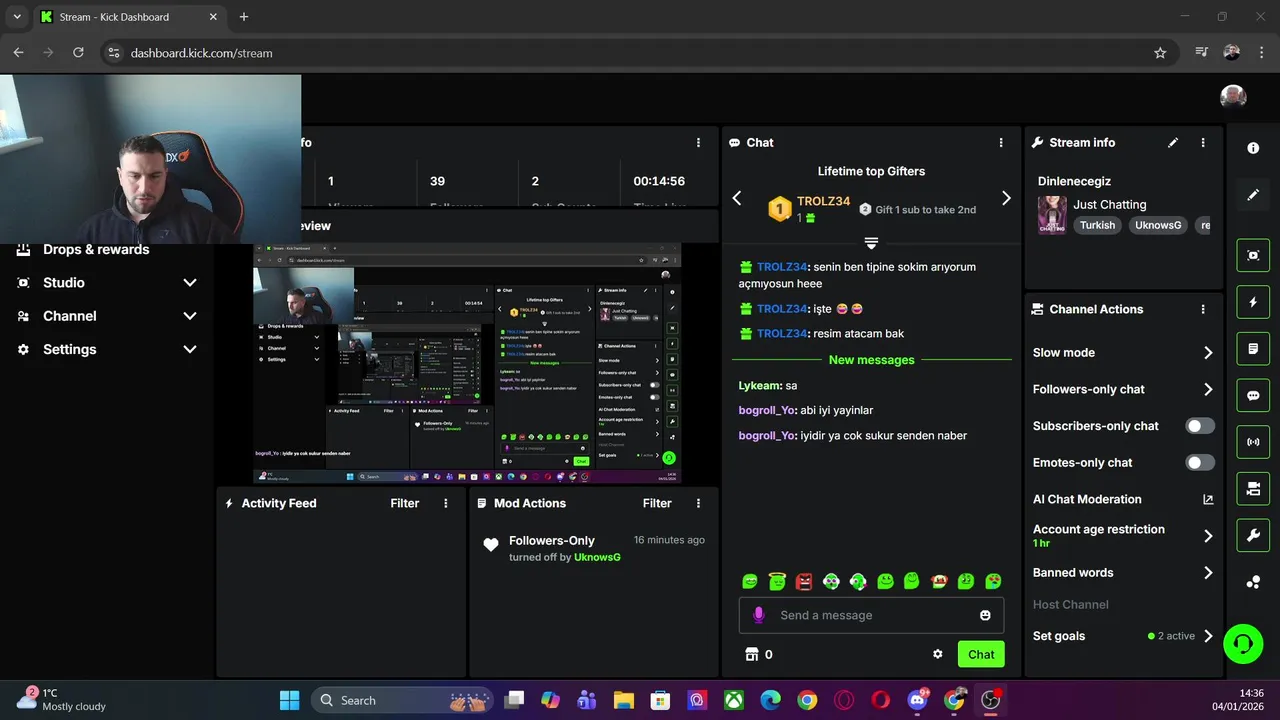
Task: Open Slow mode options chevron
Action: (1208, 353)
